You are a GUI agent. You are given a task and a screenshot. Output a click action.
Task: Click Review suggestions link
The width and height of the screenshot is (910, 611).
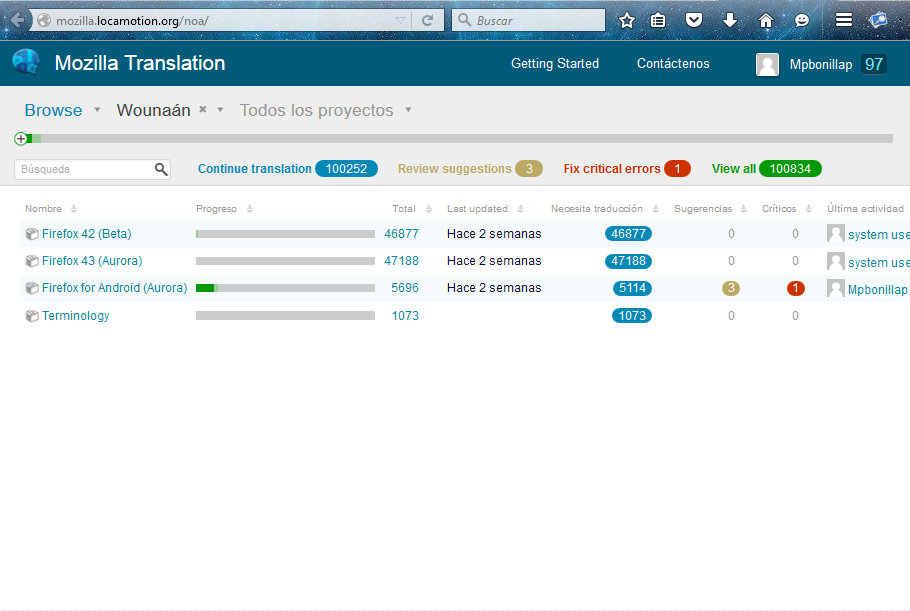click(454, 169)
